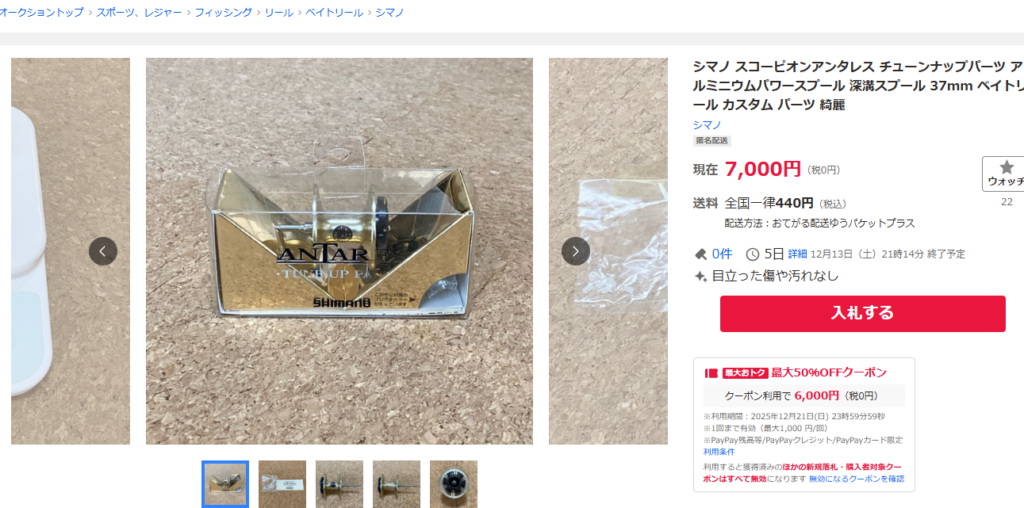Go to スポーツ、レジャー category breadcrumb
The width and height of the screenshot is (1024, 508).
click(139, 12)
